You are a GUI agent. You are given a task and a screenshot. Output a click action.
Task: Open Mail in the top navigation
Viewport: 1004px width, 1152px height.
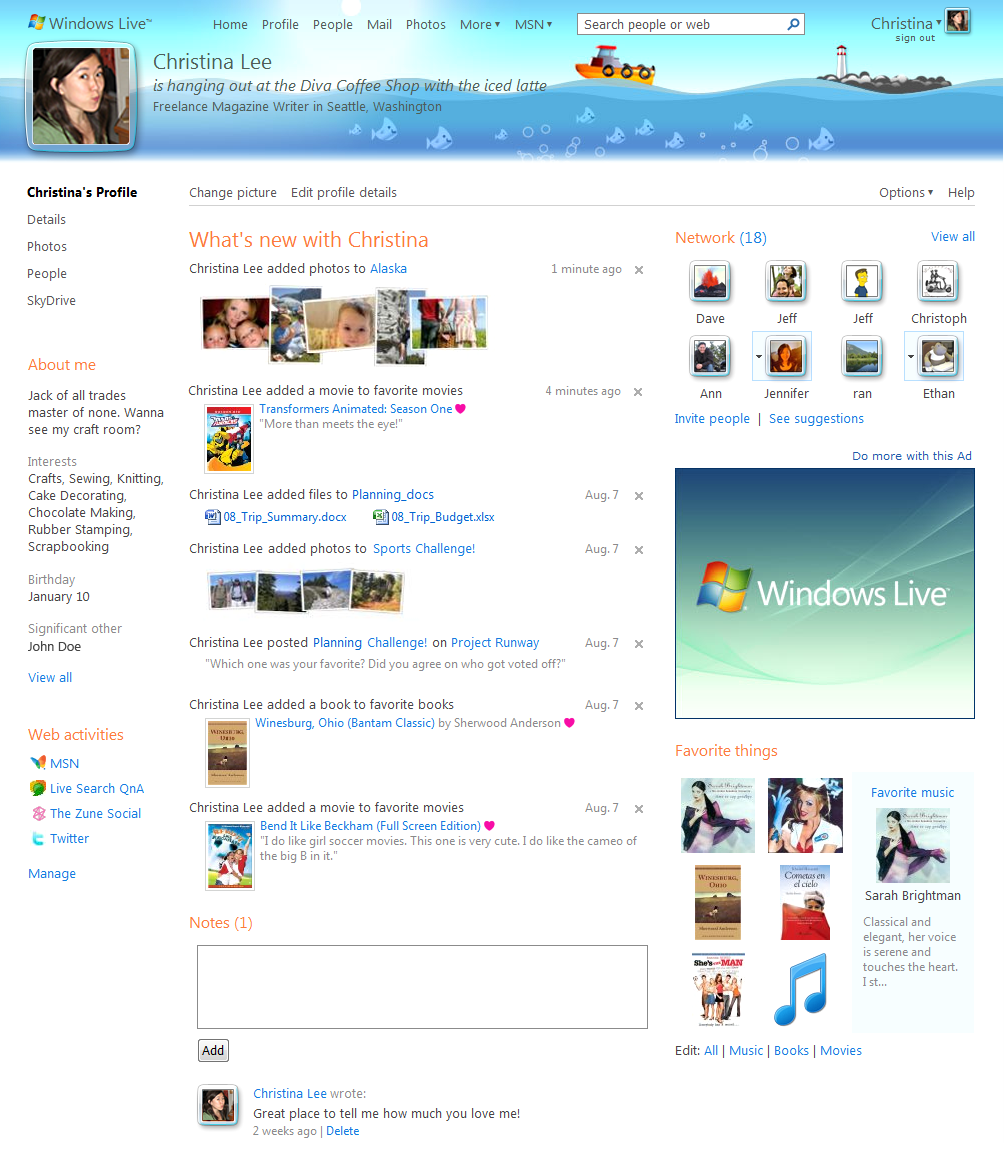tap(379, 24)
